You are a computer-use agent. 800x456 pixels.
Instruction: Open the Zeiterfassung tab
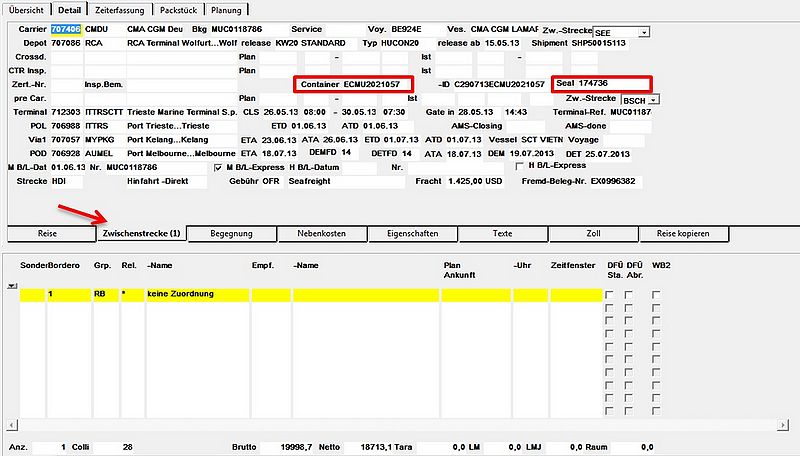pyautogui.click(x=119, y=10)
